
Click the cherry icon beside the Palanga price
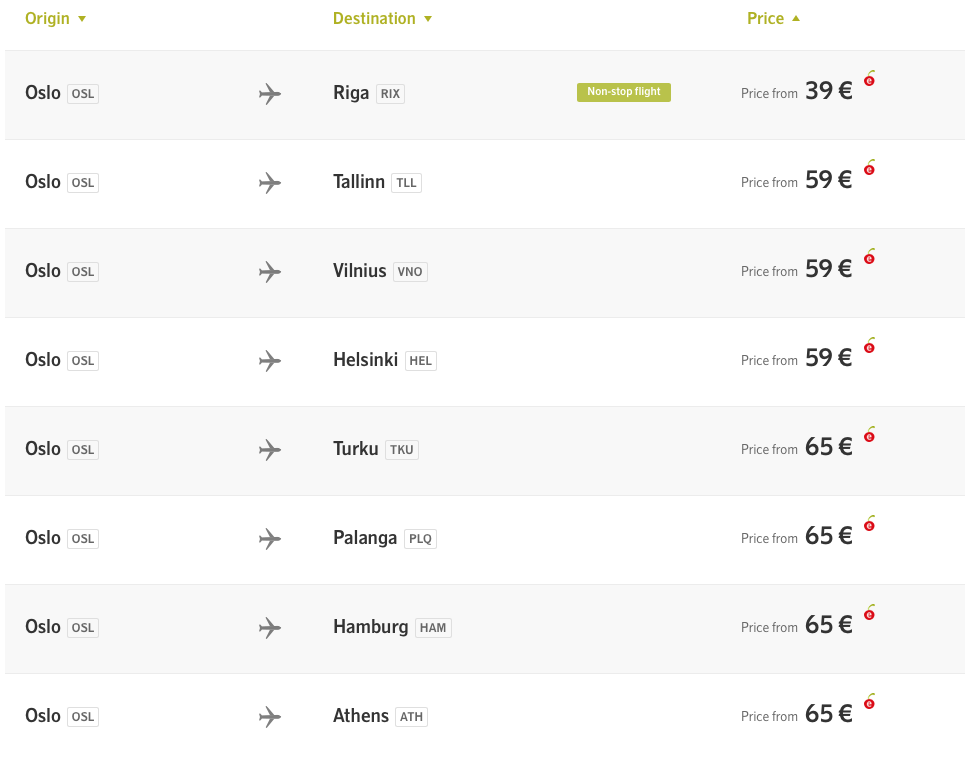(870, 523)
